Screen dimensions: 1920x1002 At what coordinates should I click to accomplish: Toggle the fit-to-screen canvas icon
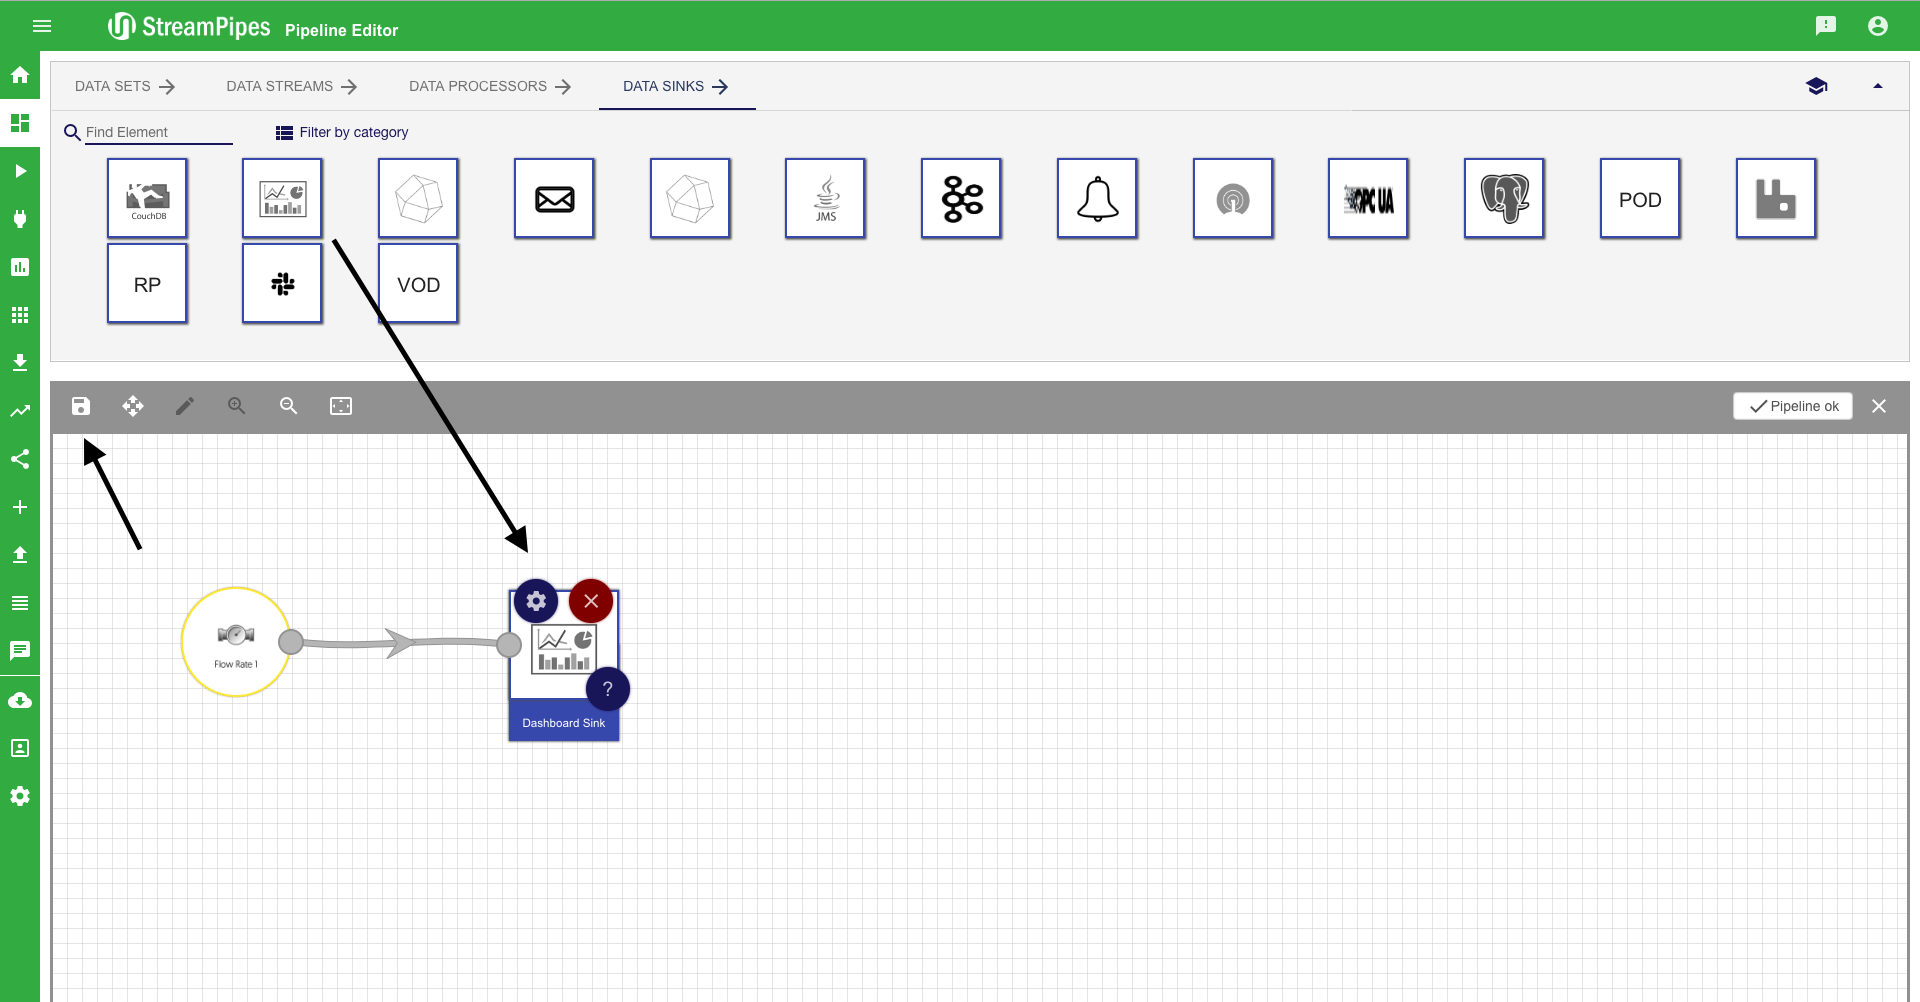coord(341,406)
